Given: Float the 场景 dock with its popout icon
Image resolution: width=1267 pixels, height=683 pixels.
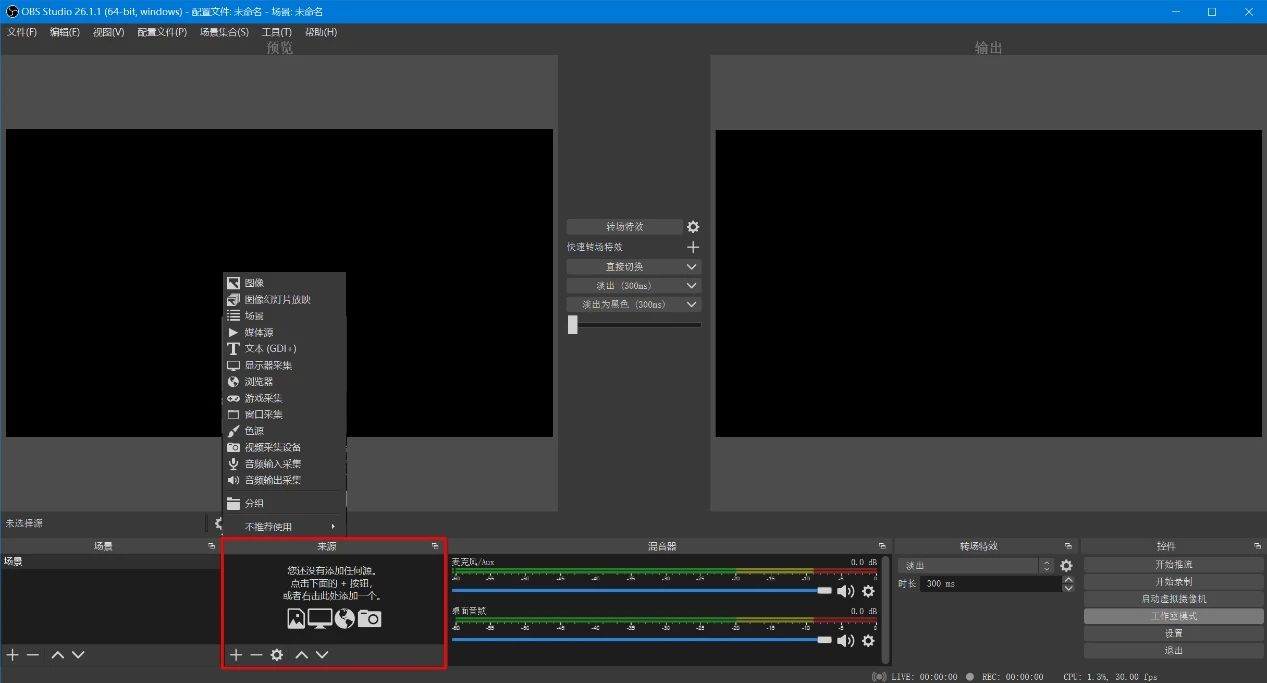Looking at the screenshot, I should pyautogui.click(x=211, y=546).
